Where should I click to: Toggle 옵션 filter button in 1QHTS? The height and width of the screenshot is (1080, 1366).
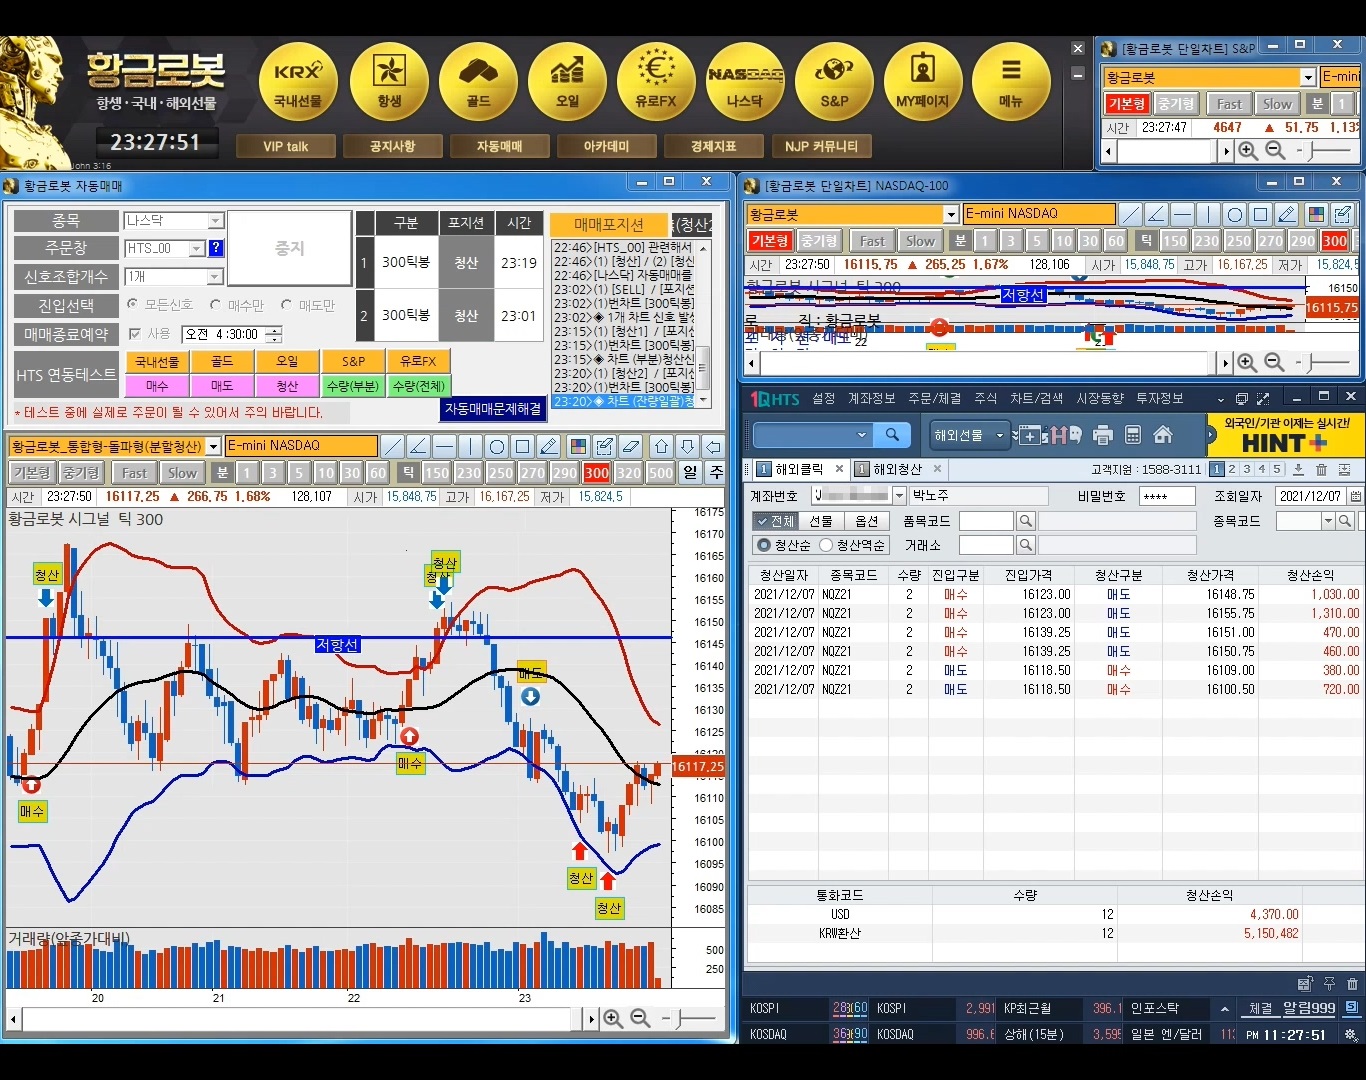867,521
